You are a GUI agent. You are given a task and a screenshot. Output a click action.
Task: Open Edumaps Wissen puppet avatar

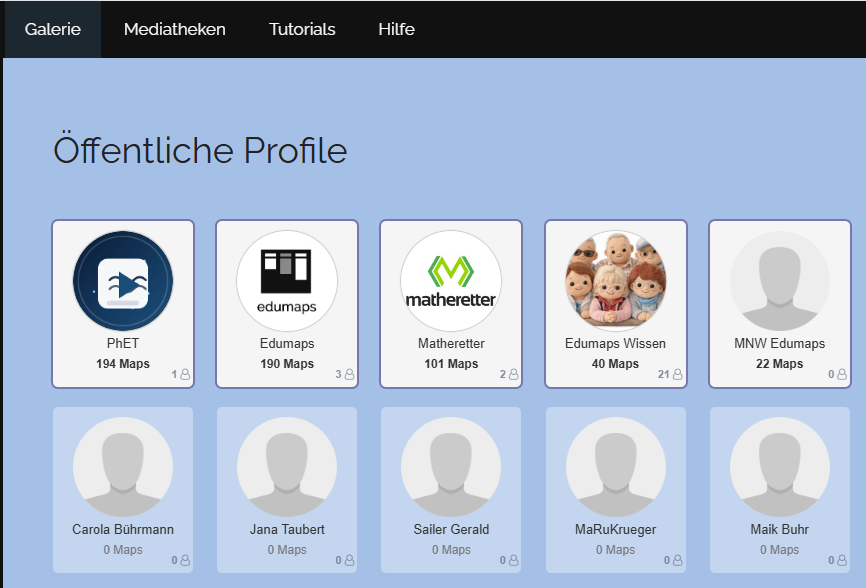[615, 281]
